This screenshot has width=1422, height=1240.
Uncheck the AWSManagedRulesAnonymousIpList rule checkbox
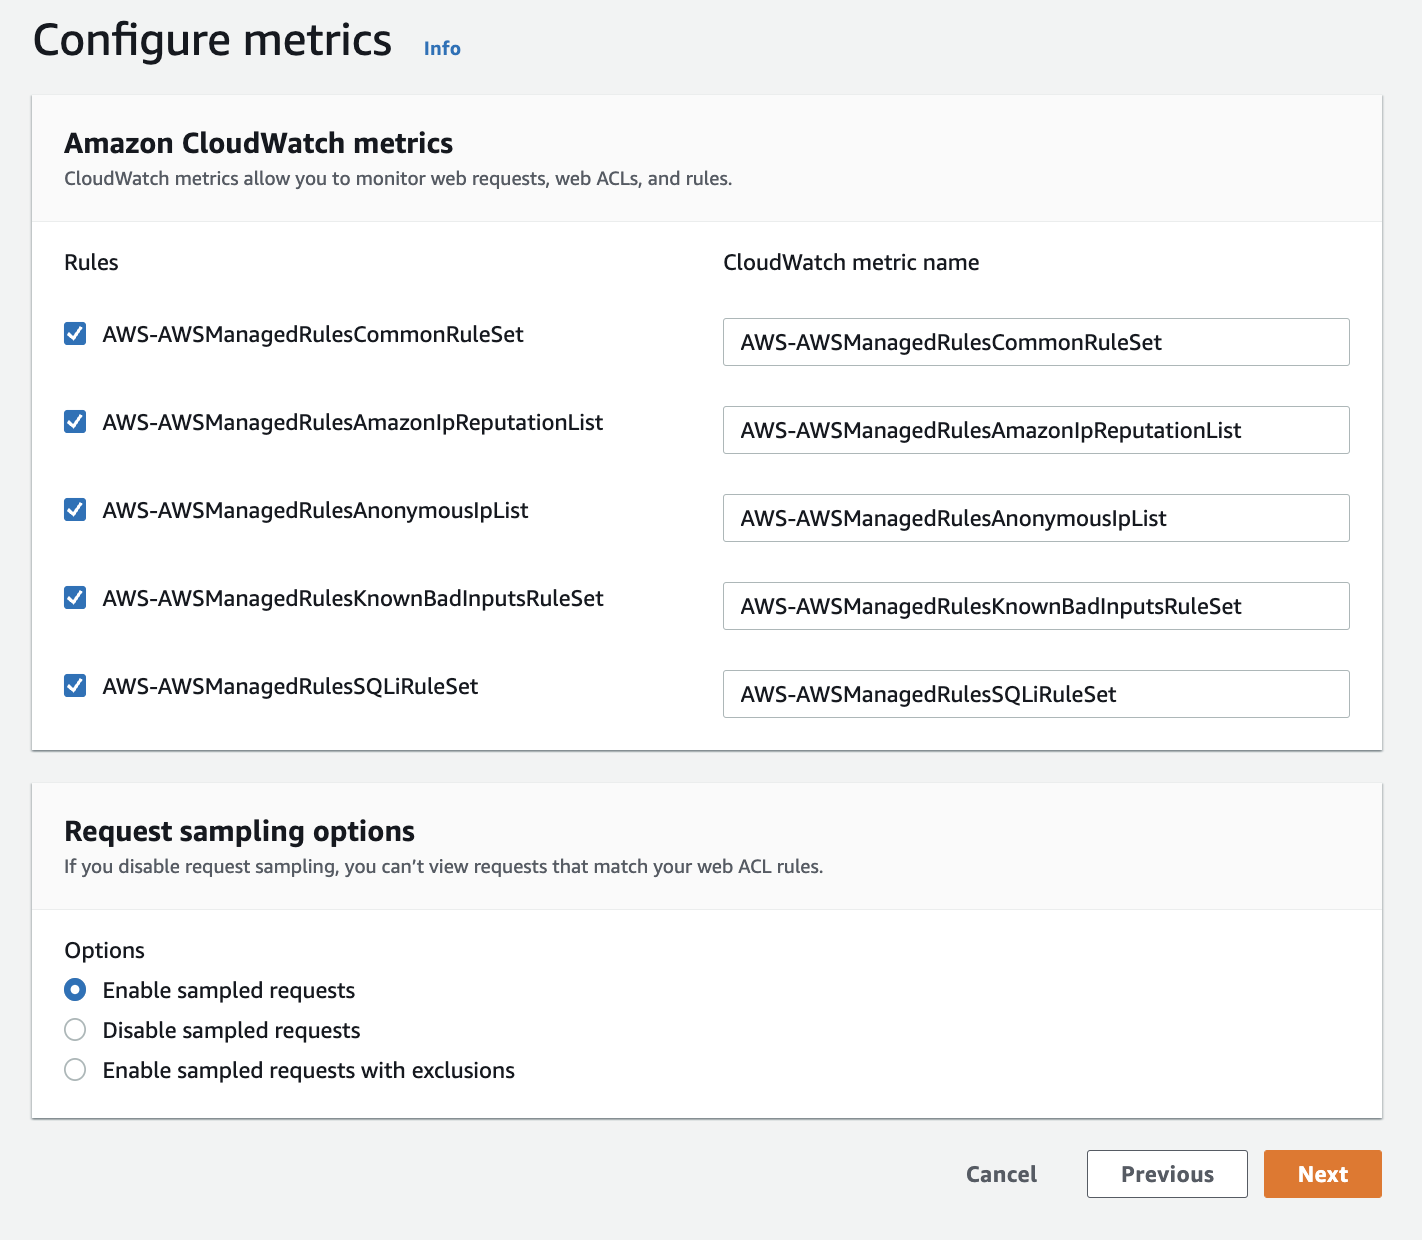coord(75,510)
